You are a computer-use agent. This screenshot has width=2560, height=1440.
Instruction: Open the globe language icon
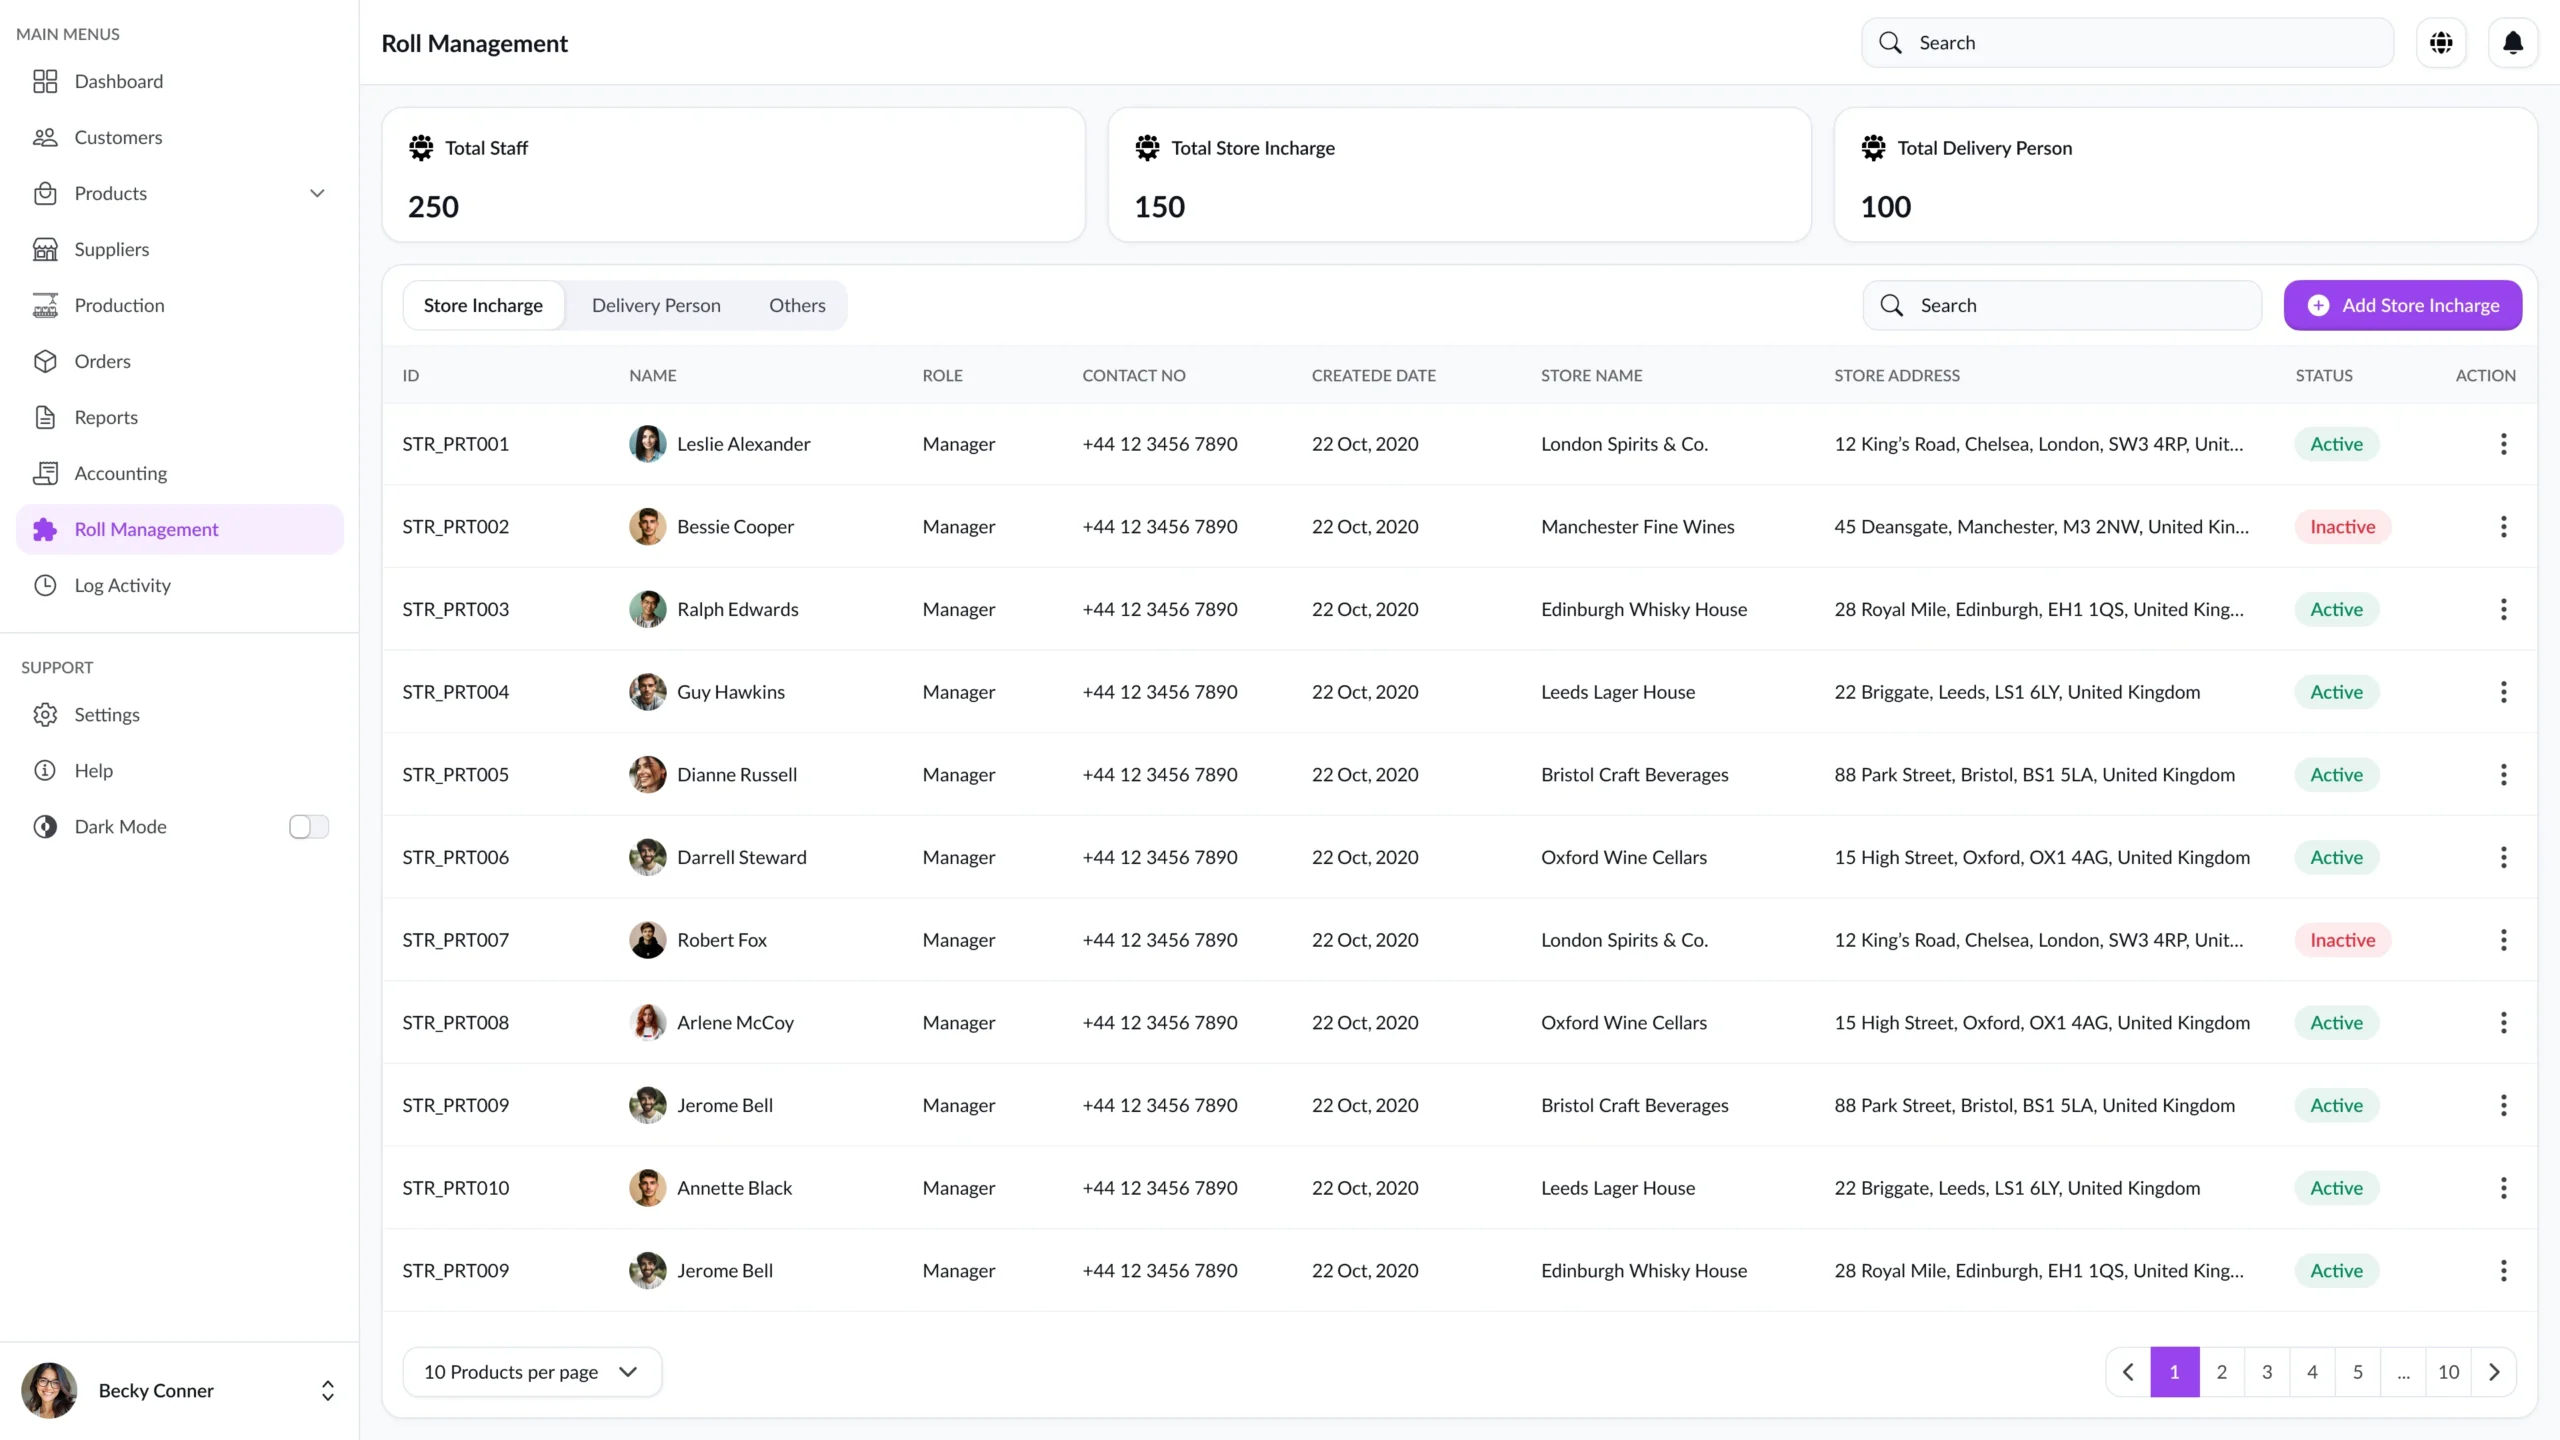coord(2441,43)
